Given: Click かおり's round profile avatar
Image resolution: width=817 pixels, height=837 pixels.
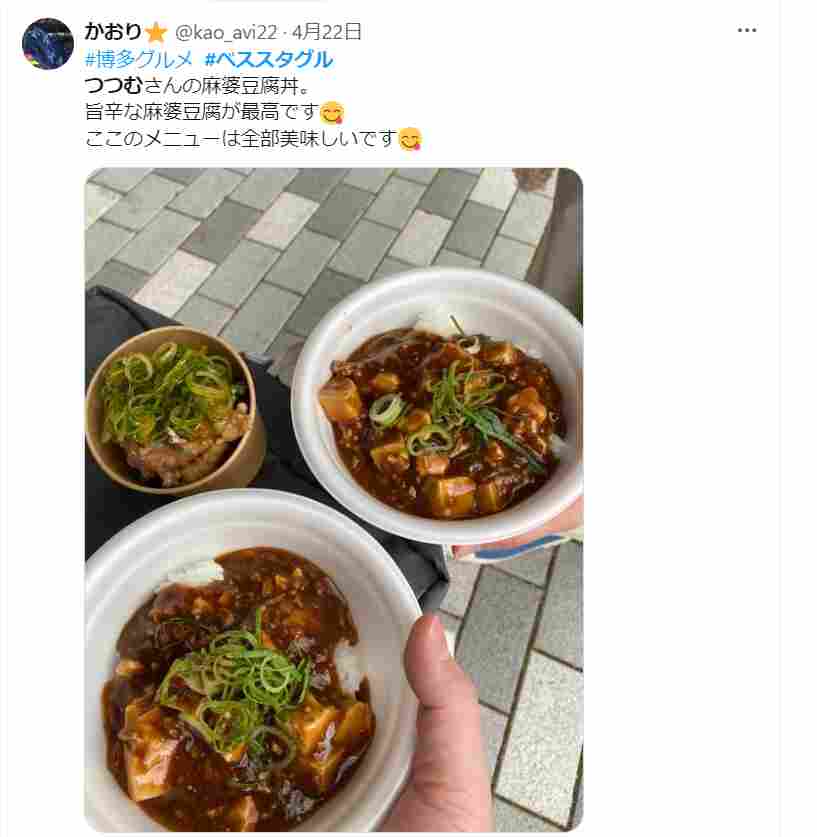Looking at the screenshot, I should pos(47,43).
